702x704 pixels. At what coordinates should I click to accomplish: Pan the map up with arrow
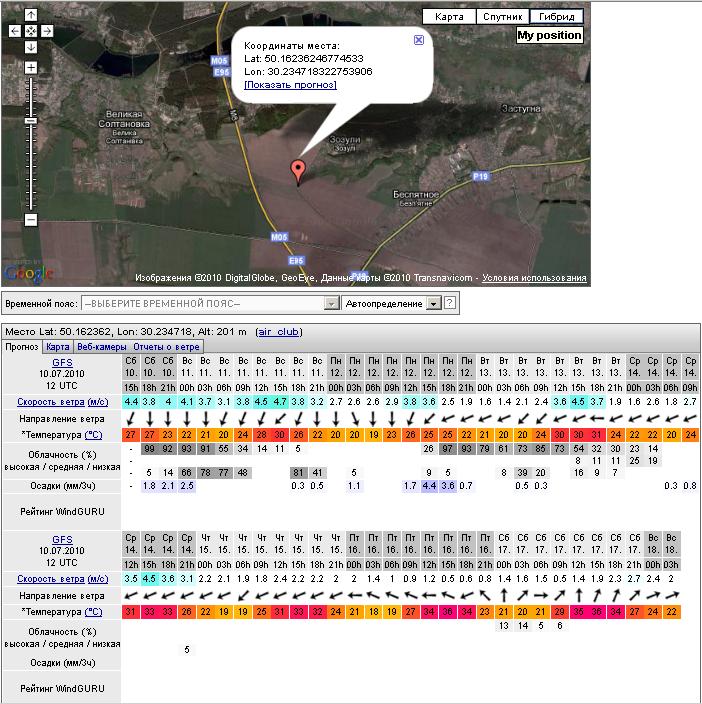coord(31,16)
